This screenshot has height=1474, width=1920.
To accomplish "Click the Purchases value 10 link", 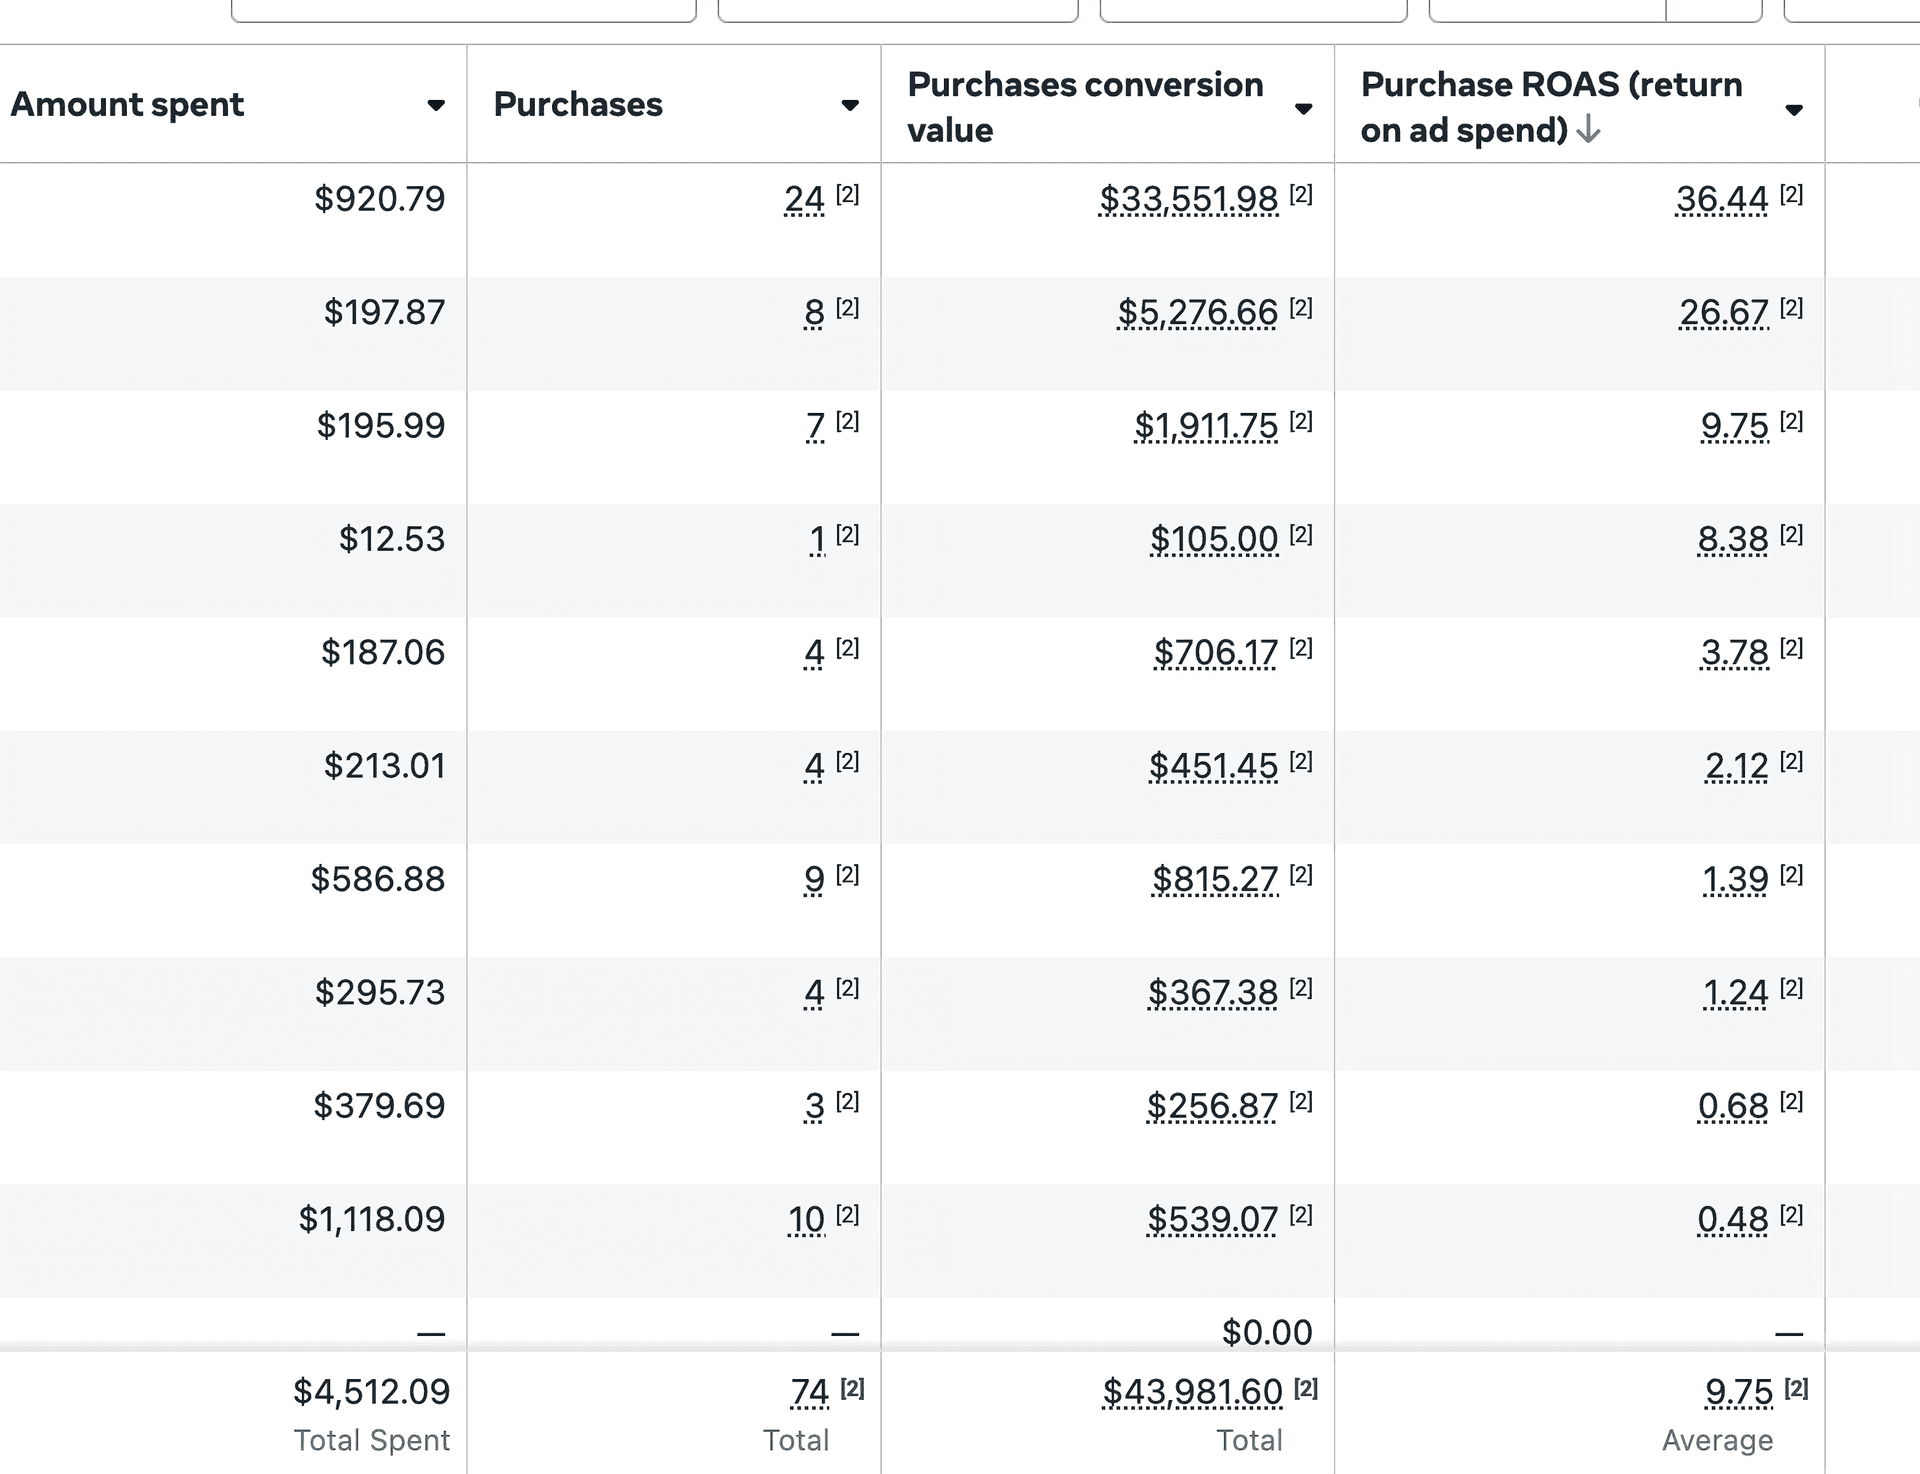I will [x=806, y=1219].
